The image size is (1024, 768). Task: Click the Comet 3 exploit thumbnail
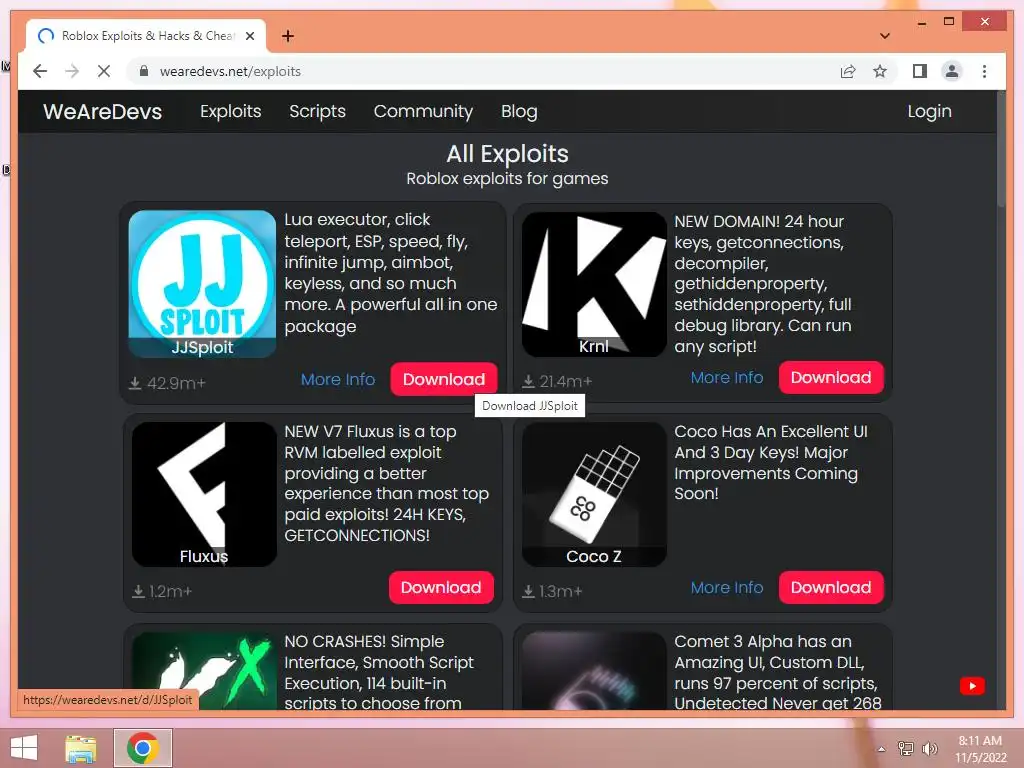tap(594, 671)
